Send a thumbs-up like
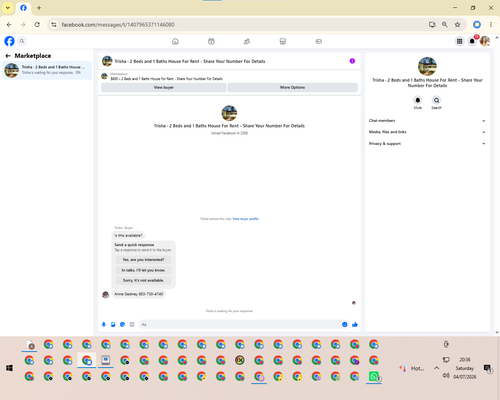 point(355,324)
